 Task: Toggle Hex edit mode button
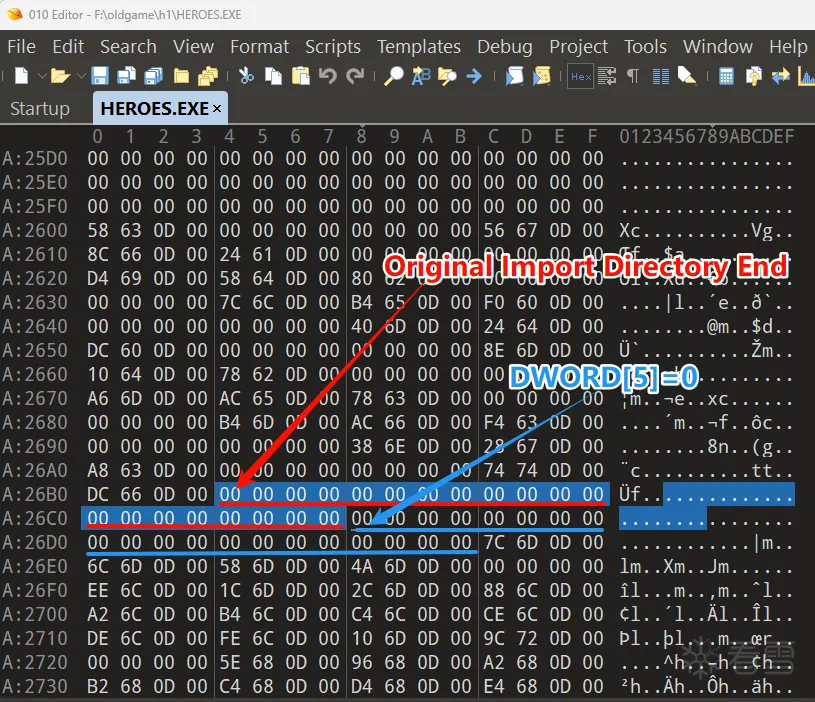pos(580,76)
